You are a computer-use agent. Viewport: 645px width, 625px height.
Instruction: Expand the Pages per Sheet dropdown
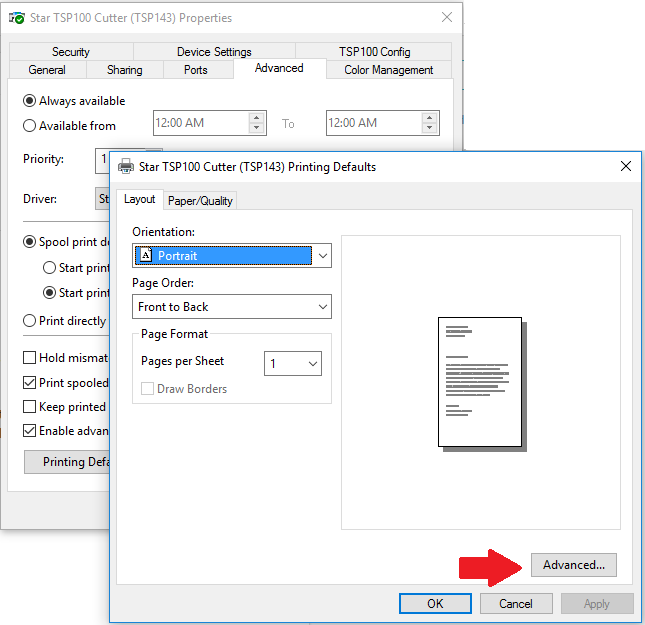[x=293, y=363]
